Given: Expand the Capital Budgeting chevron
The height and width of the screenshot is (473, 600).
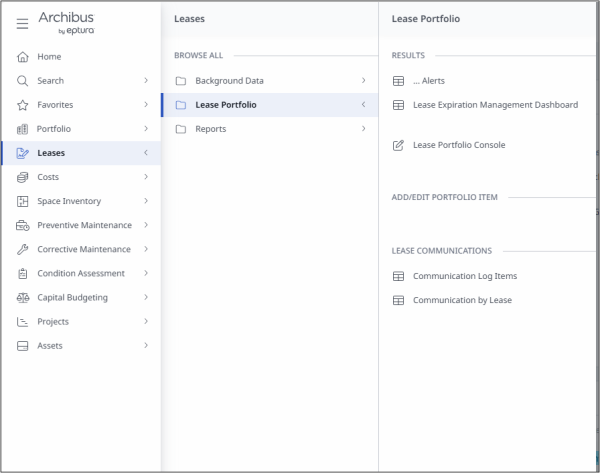Looking at the screenshot, I should pyautogui.click(x=146, y=297).
